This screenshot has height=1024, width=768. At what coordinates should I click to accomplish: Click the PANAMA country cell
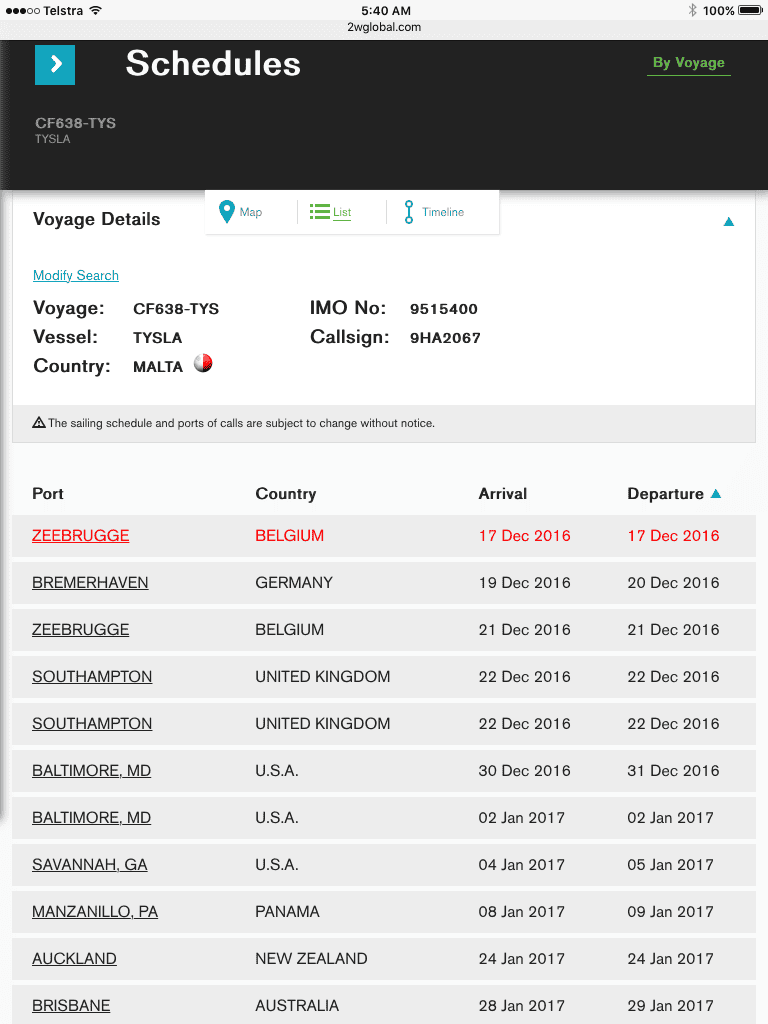click(287, 912)
